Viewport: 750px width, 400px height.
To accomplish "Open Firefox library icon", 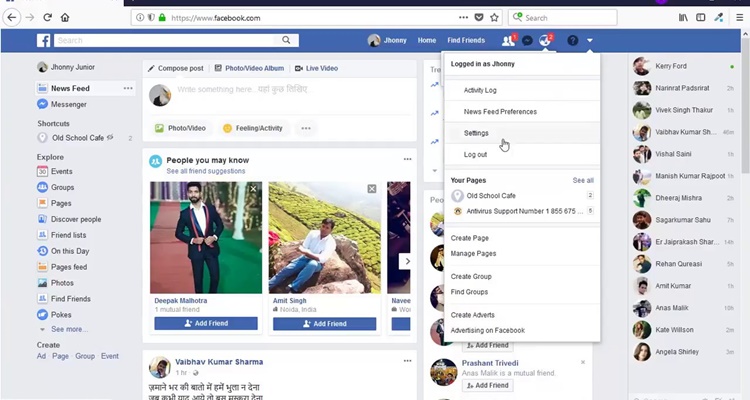I will 683,18.
